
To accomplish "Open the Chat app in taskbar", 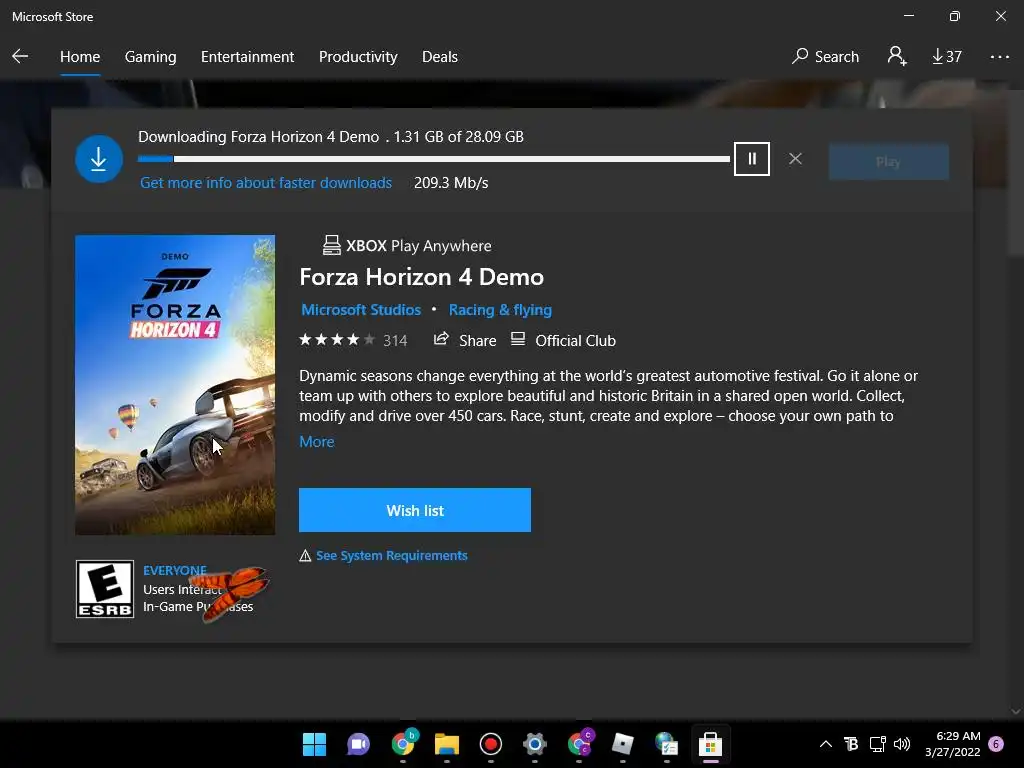I will tap(358, 744).
